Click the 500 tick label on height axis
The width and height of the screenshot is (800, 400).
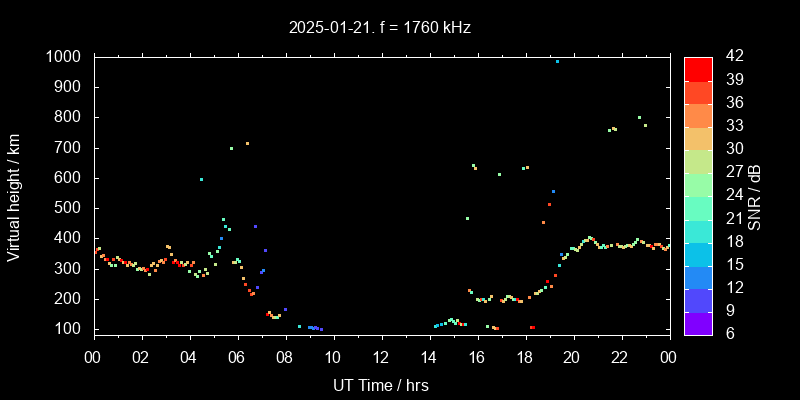[70, 208]
